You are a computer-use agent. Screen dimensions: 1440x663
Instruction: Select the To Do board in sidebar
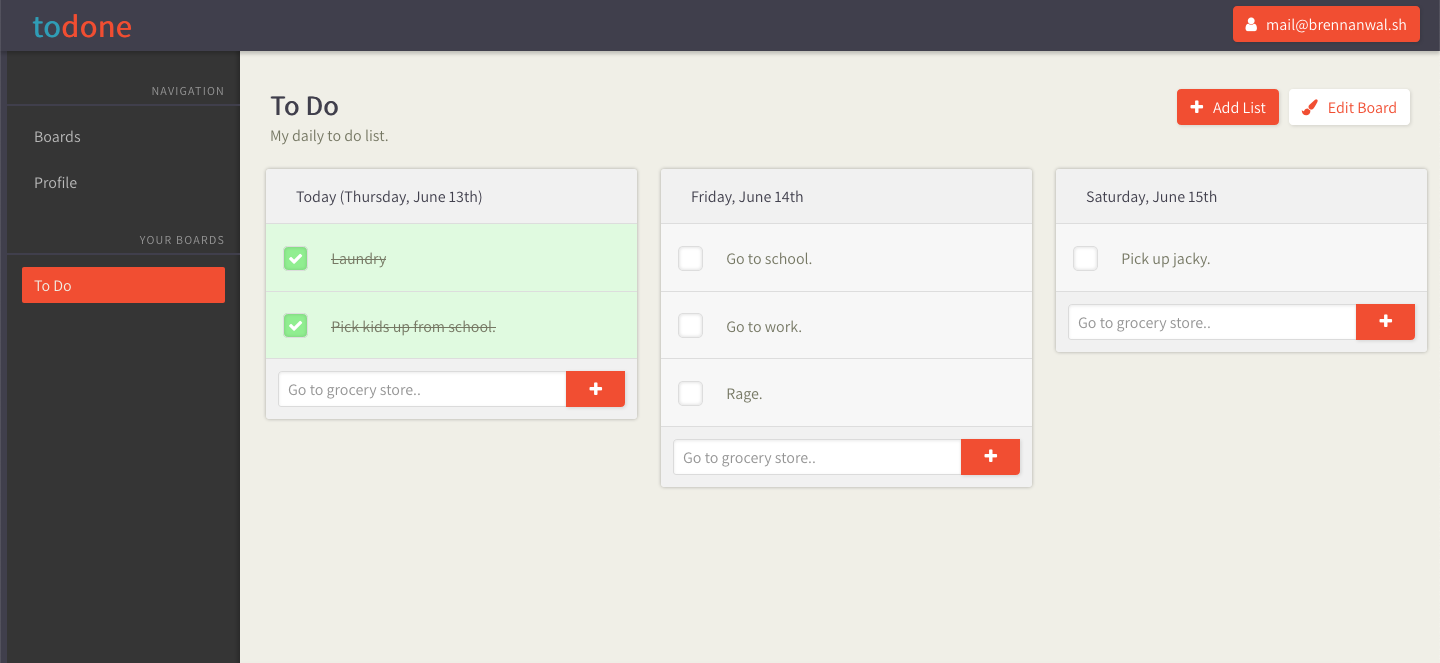pos(123,285)
